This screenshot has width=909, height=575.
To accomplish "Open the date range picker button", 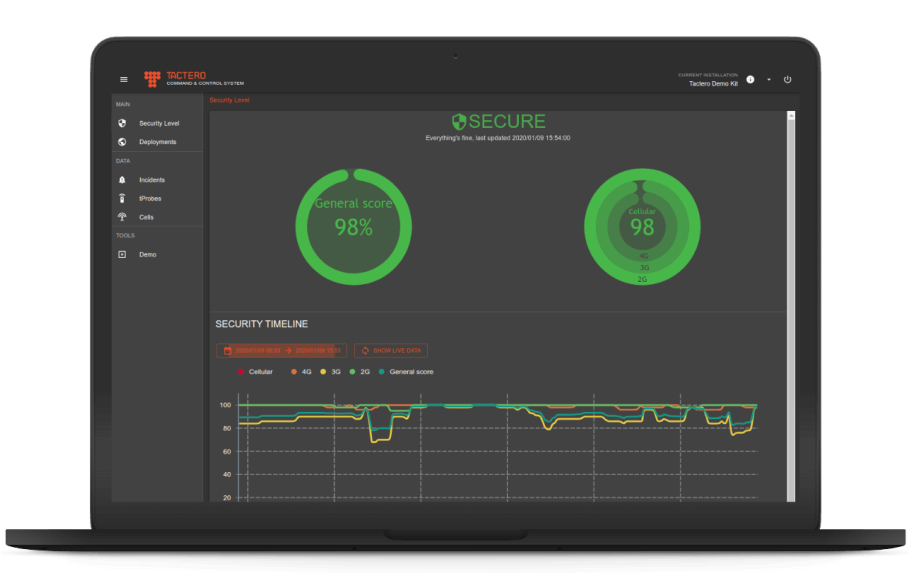I will point(282,351).
